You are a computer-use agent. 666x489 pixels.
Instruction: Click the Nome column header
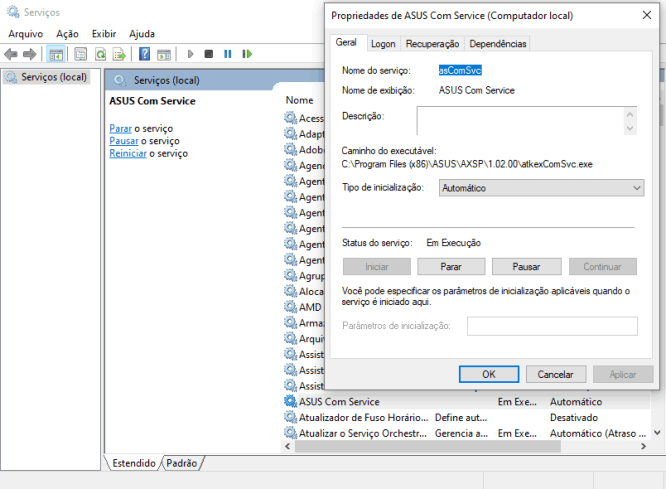[x=299, y=100]
